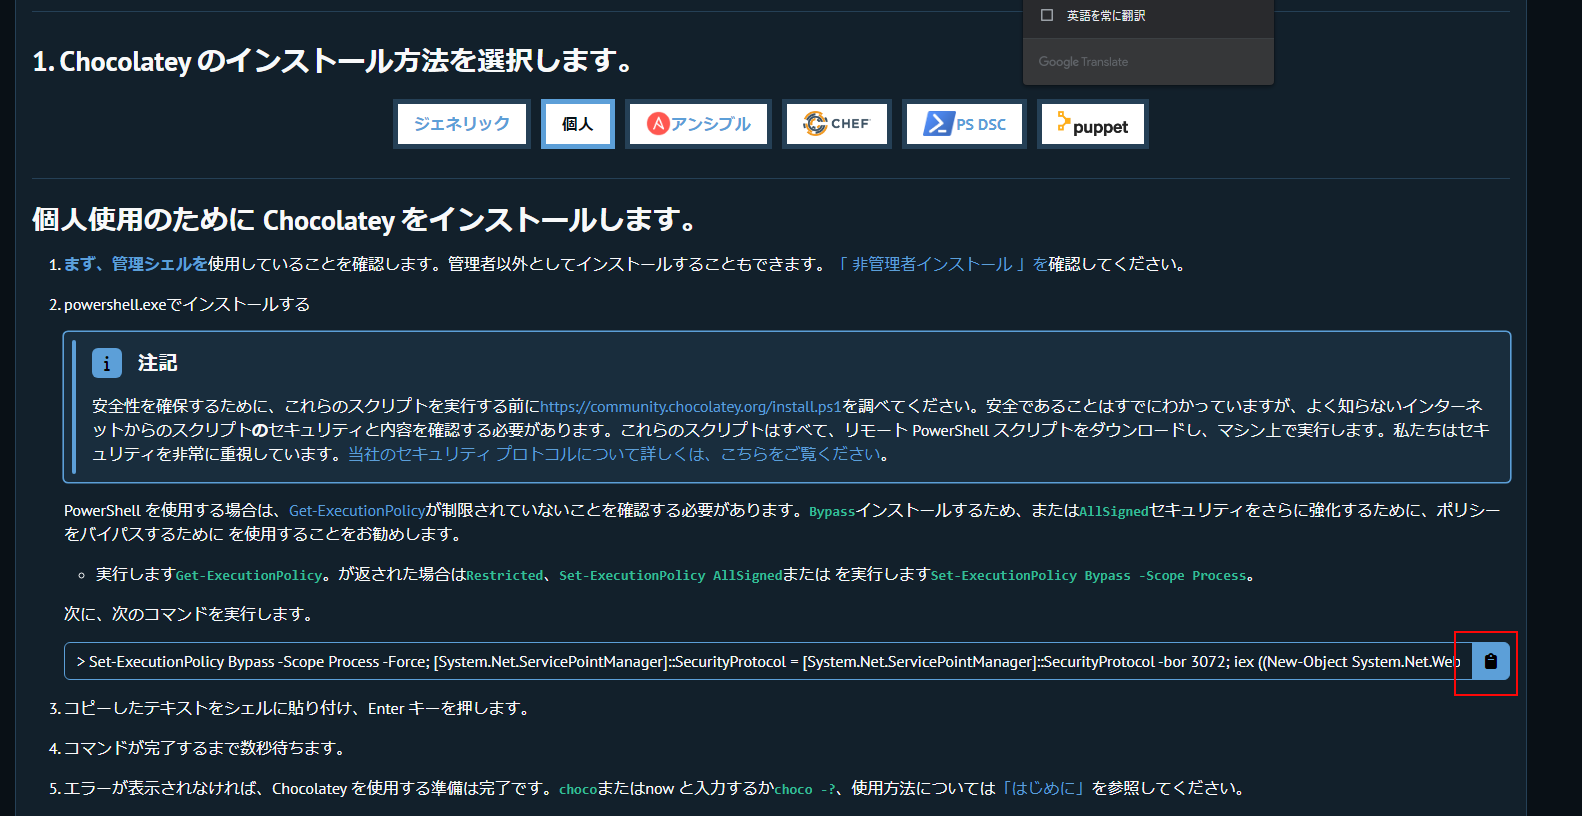Image resolution: width=1582 pixels, height=816 pixels.
Task: Open the community.chocolatey.org/install.ps1 link
Action: [x=691, y=406]
